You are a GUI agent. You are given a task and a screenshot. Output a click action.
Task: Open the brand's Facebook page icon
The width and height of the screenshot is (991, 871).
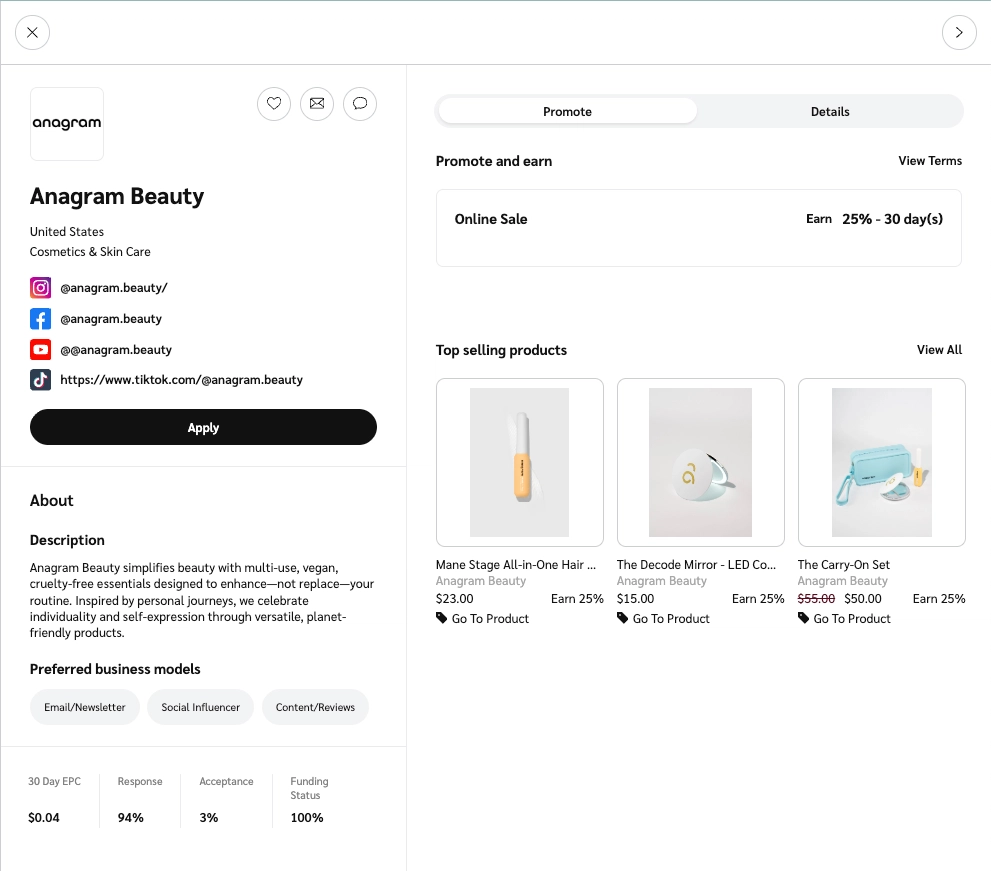coord(40,318)
